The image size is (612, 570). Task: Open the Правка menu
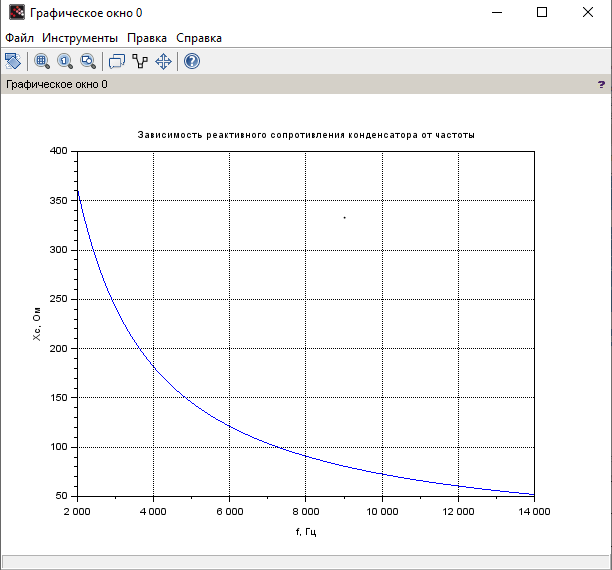(x=147, y=38)
